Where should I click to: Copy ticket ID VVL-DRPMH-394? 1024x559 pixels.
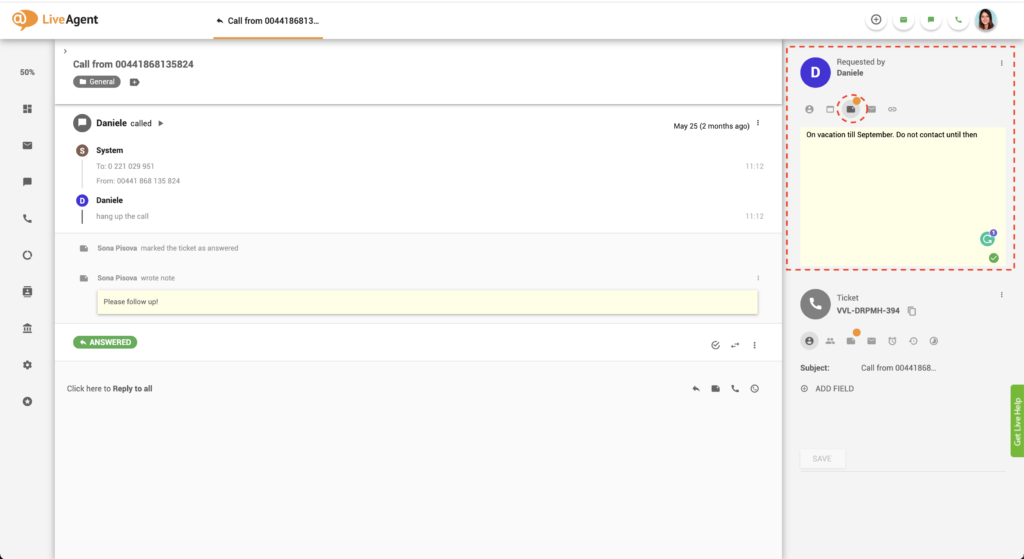tap(912, 311)
